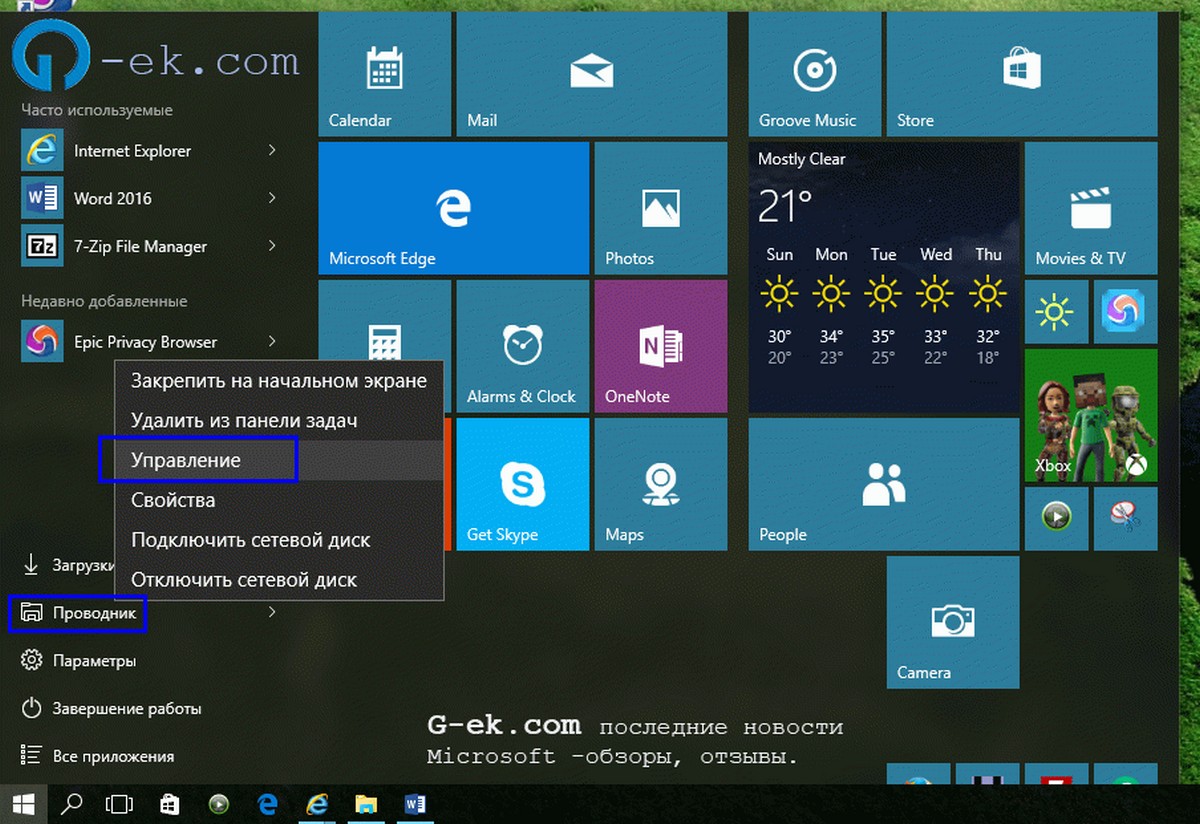Open the Calendar tile
The image size is (1200, 824).
click(384, 74)
